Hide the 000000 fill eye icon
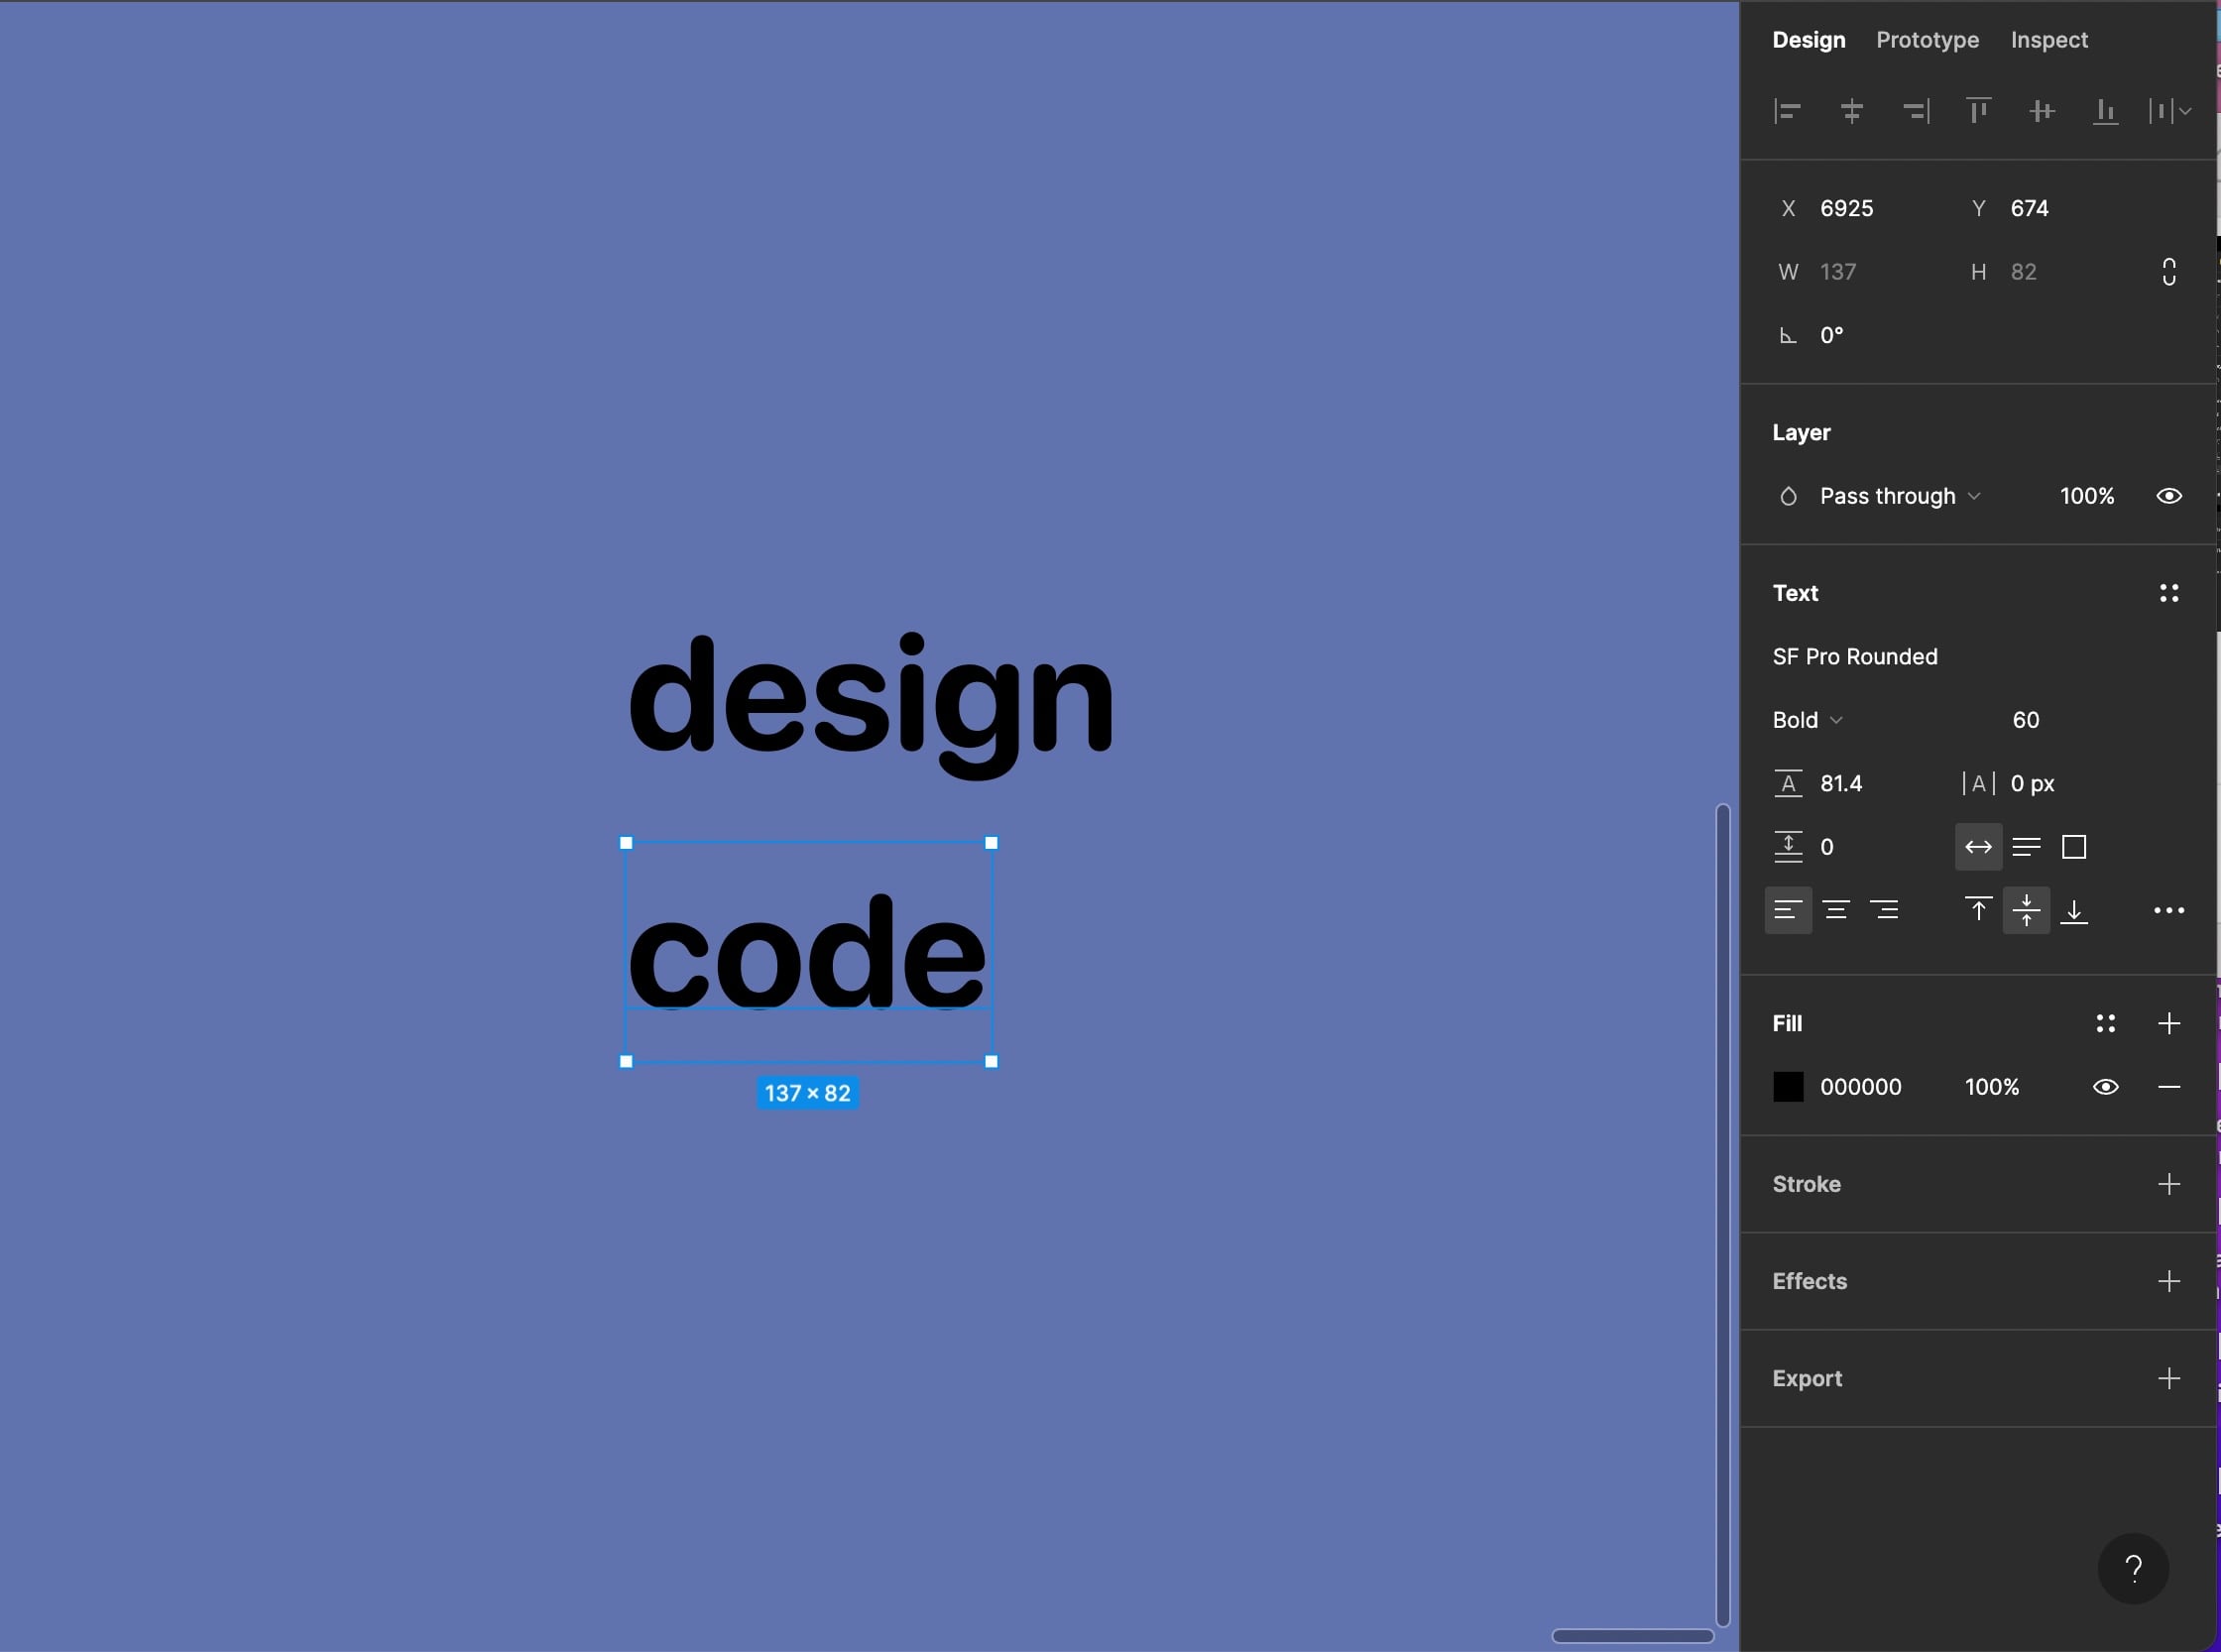 (2105, 1087)
